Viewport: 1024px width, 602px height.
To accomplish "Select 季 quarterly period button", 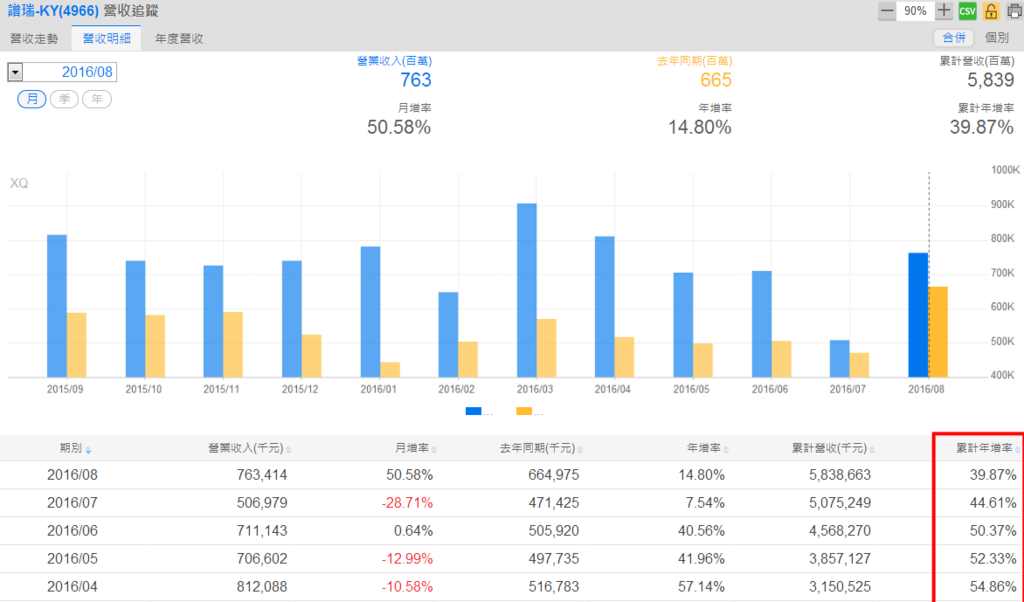I will coord(64,99).
